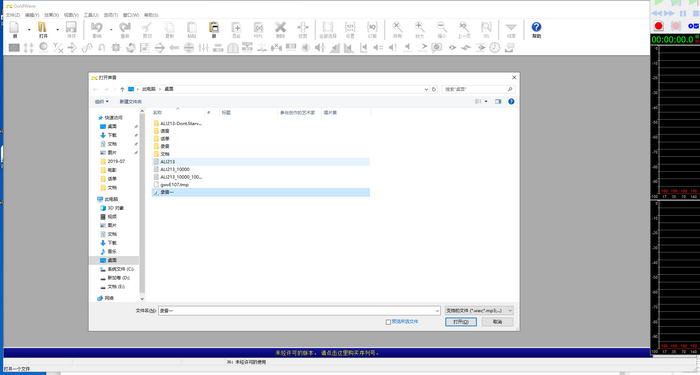This screenshot has height=375, width=700.
Task: Select the gwvE107.tmp file
Action: [175, 184]
